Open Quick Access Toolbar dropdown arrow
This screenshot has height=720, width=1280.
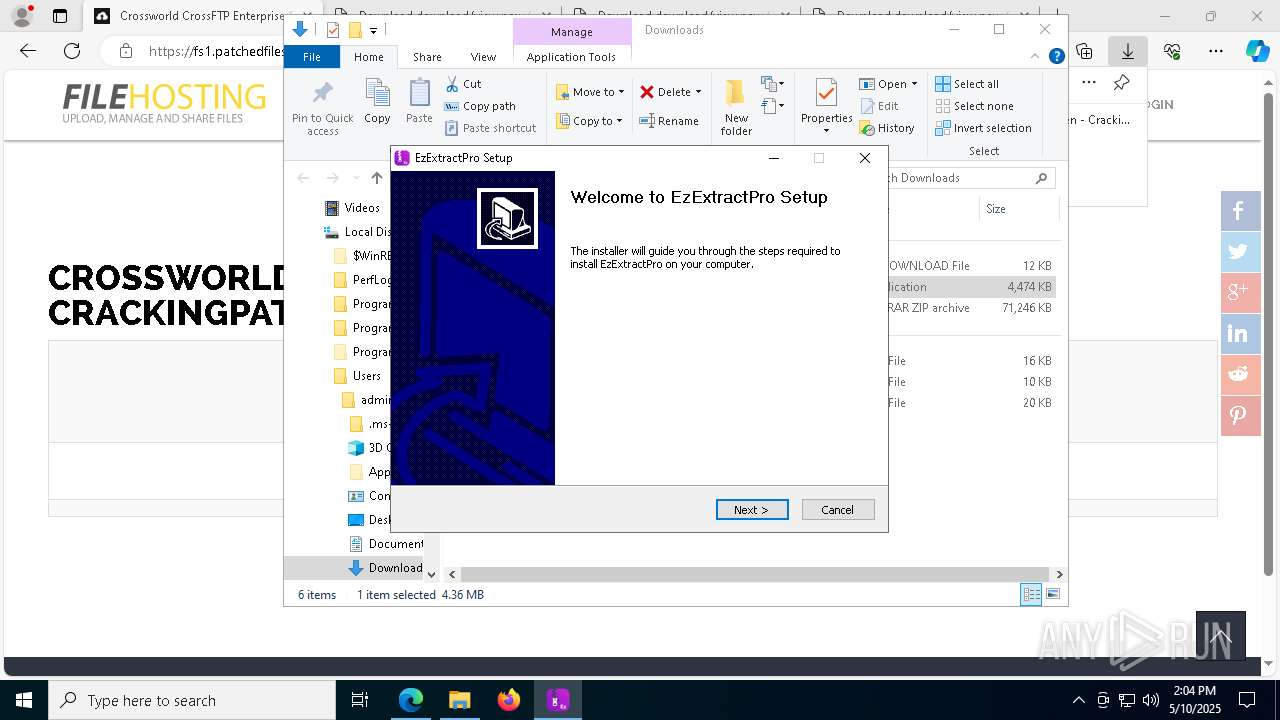(x=373, y=31)
